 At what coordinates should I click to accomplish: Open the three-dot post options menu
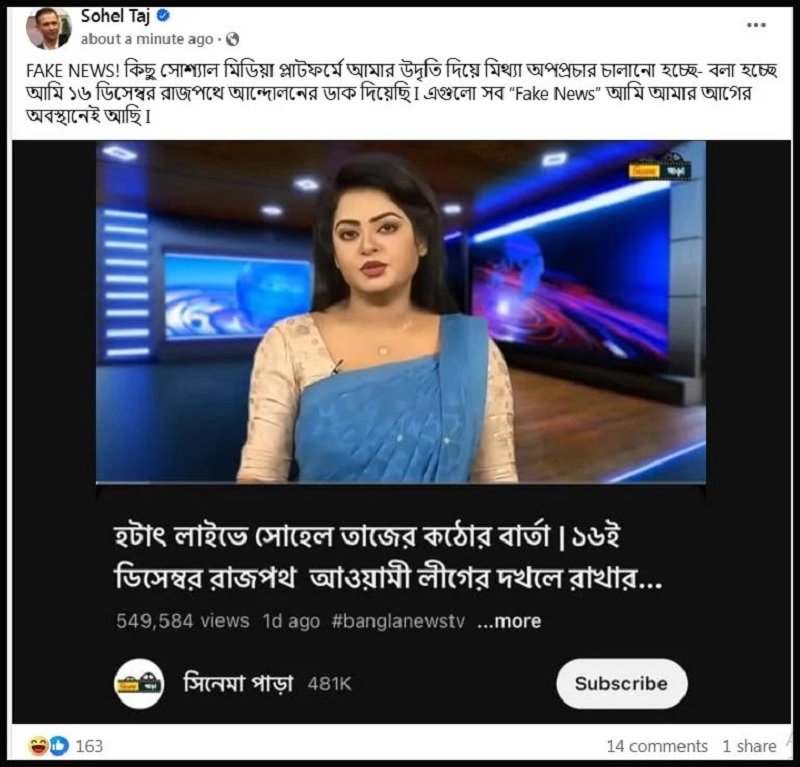[x=756, y=25]
